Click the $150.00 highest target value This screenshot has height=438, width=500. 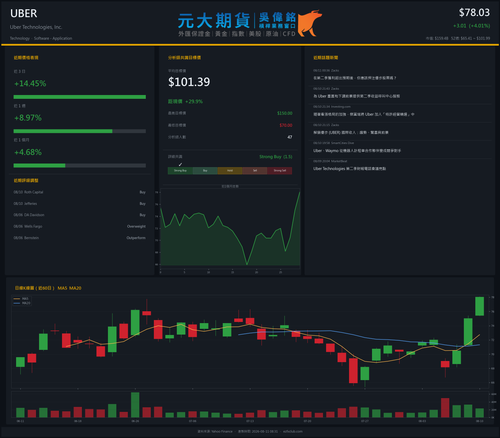click(285, 113)
